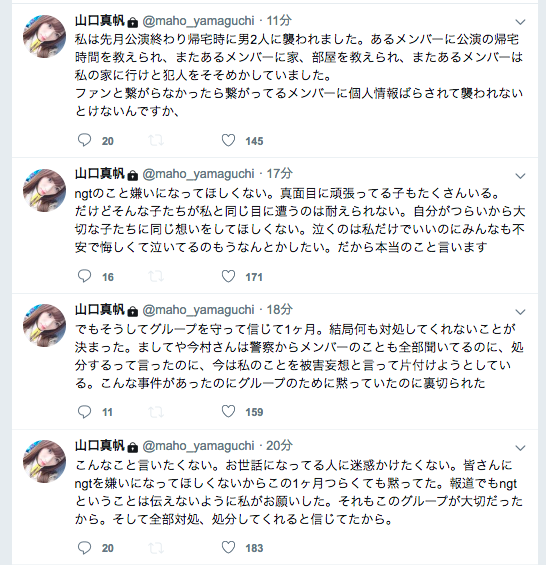The width and height of the screenshot is (546, 565).
Task: Open replies on the tweet posted 11分 ago
Action: coord(84,140)
